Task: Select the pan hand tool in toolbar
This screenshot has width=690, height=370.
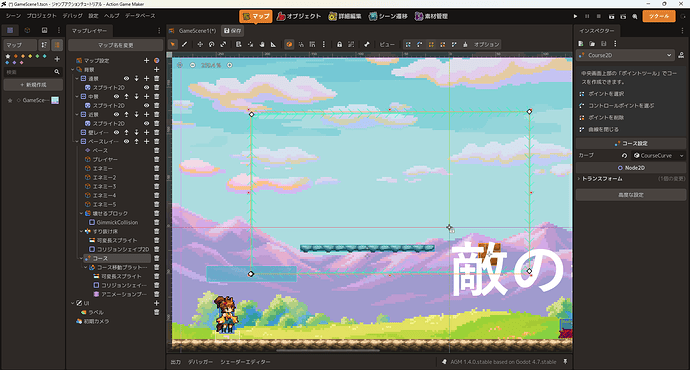Action: tap(262, 44)
